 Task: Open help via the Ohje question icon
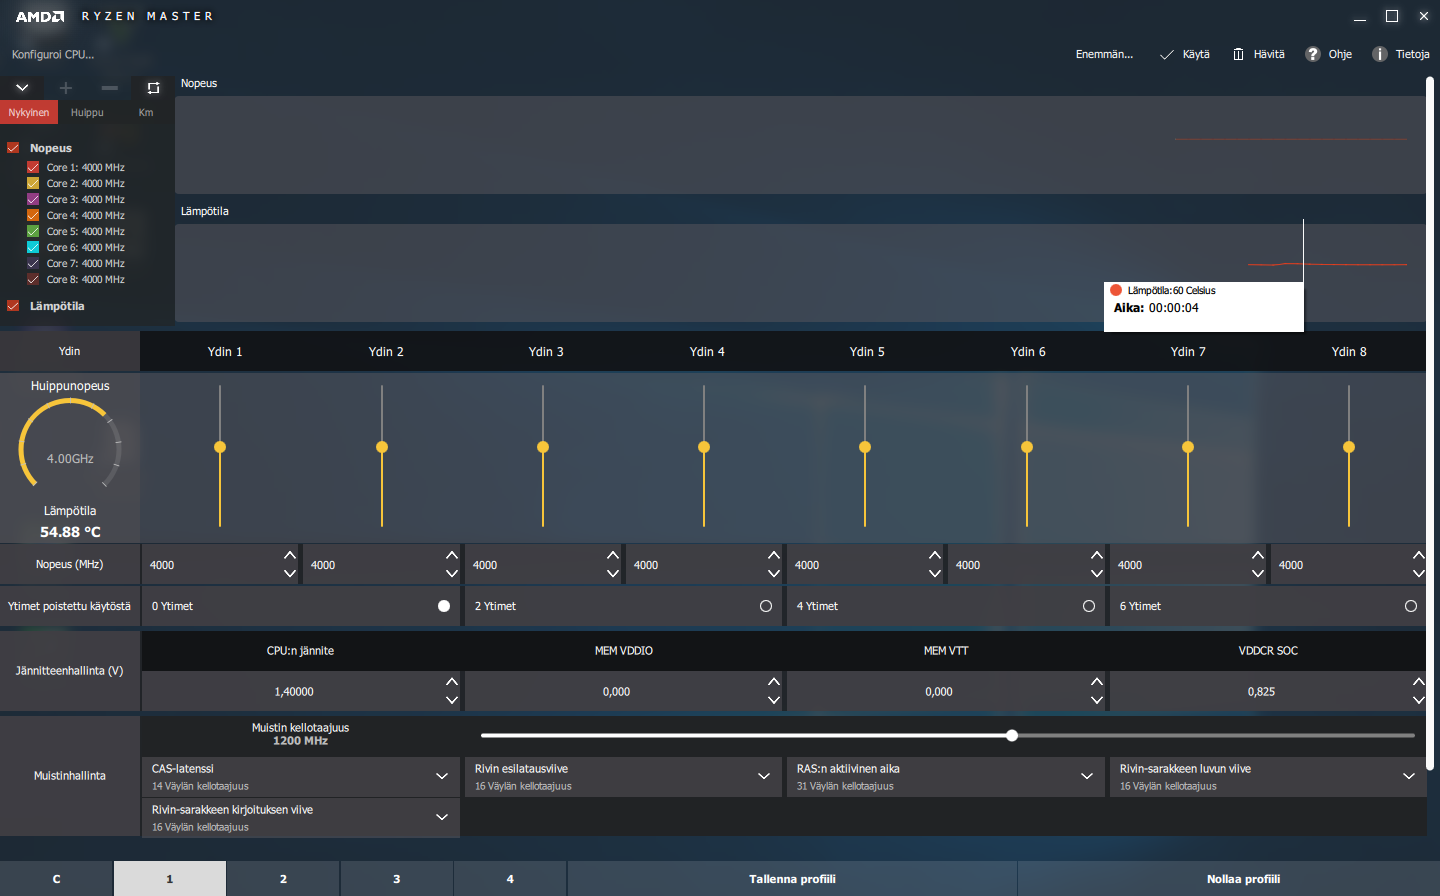1313,54
